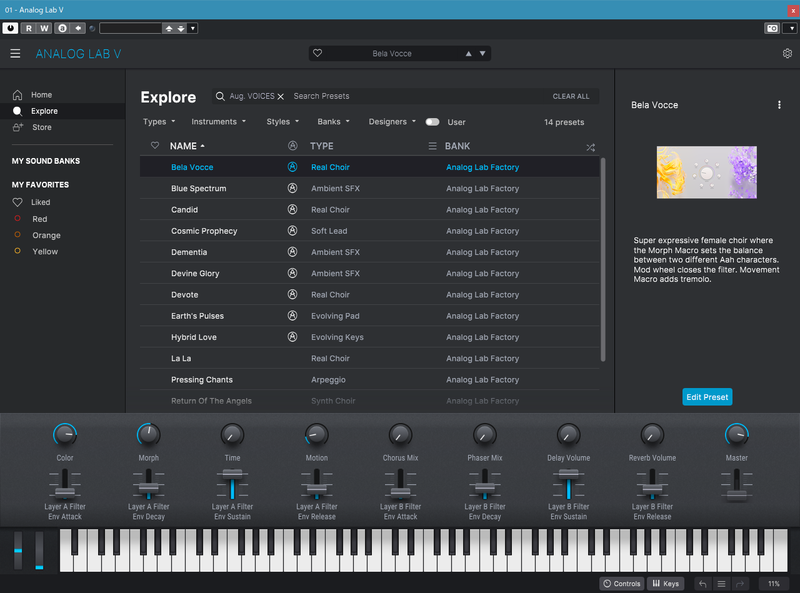Image resolution: width=800 pixels, height=593 pixels.
Task: Open the three-dot menu for Bela Vocce
Action: [779, 105]
